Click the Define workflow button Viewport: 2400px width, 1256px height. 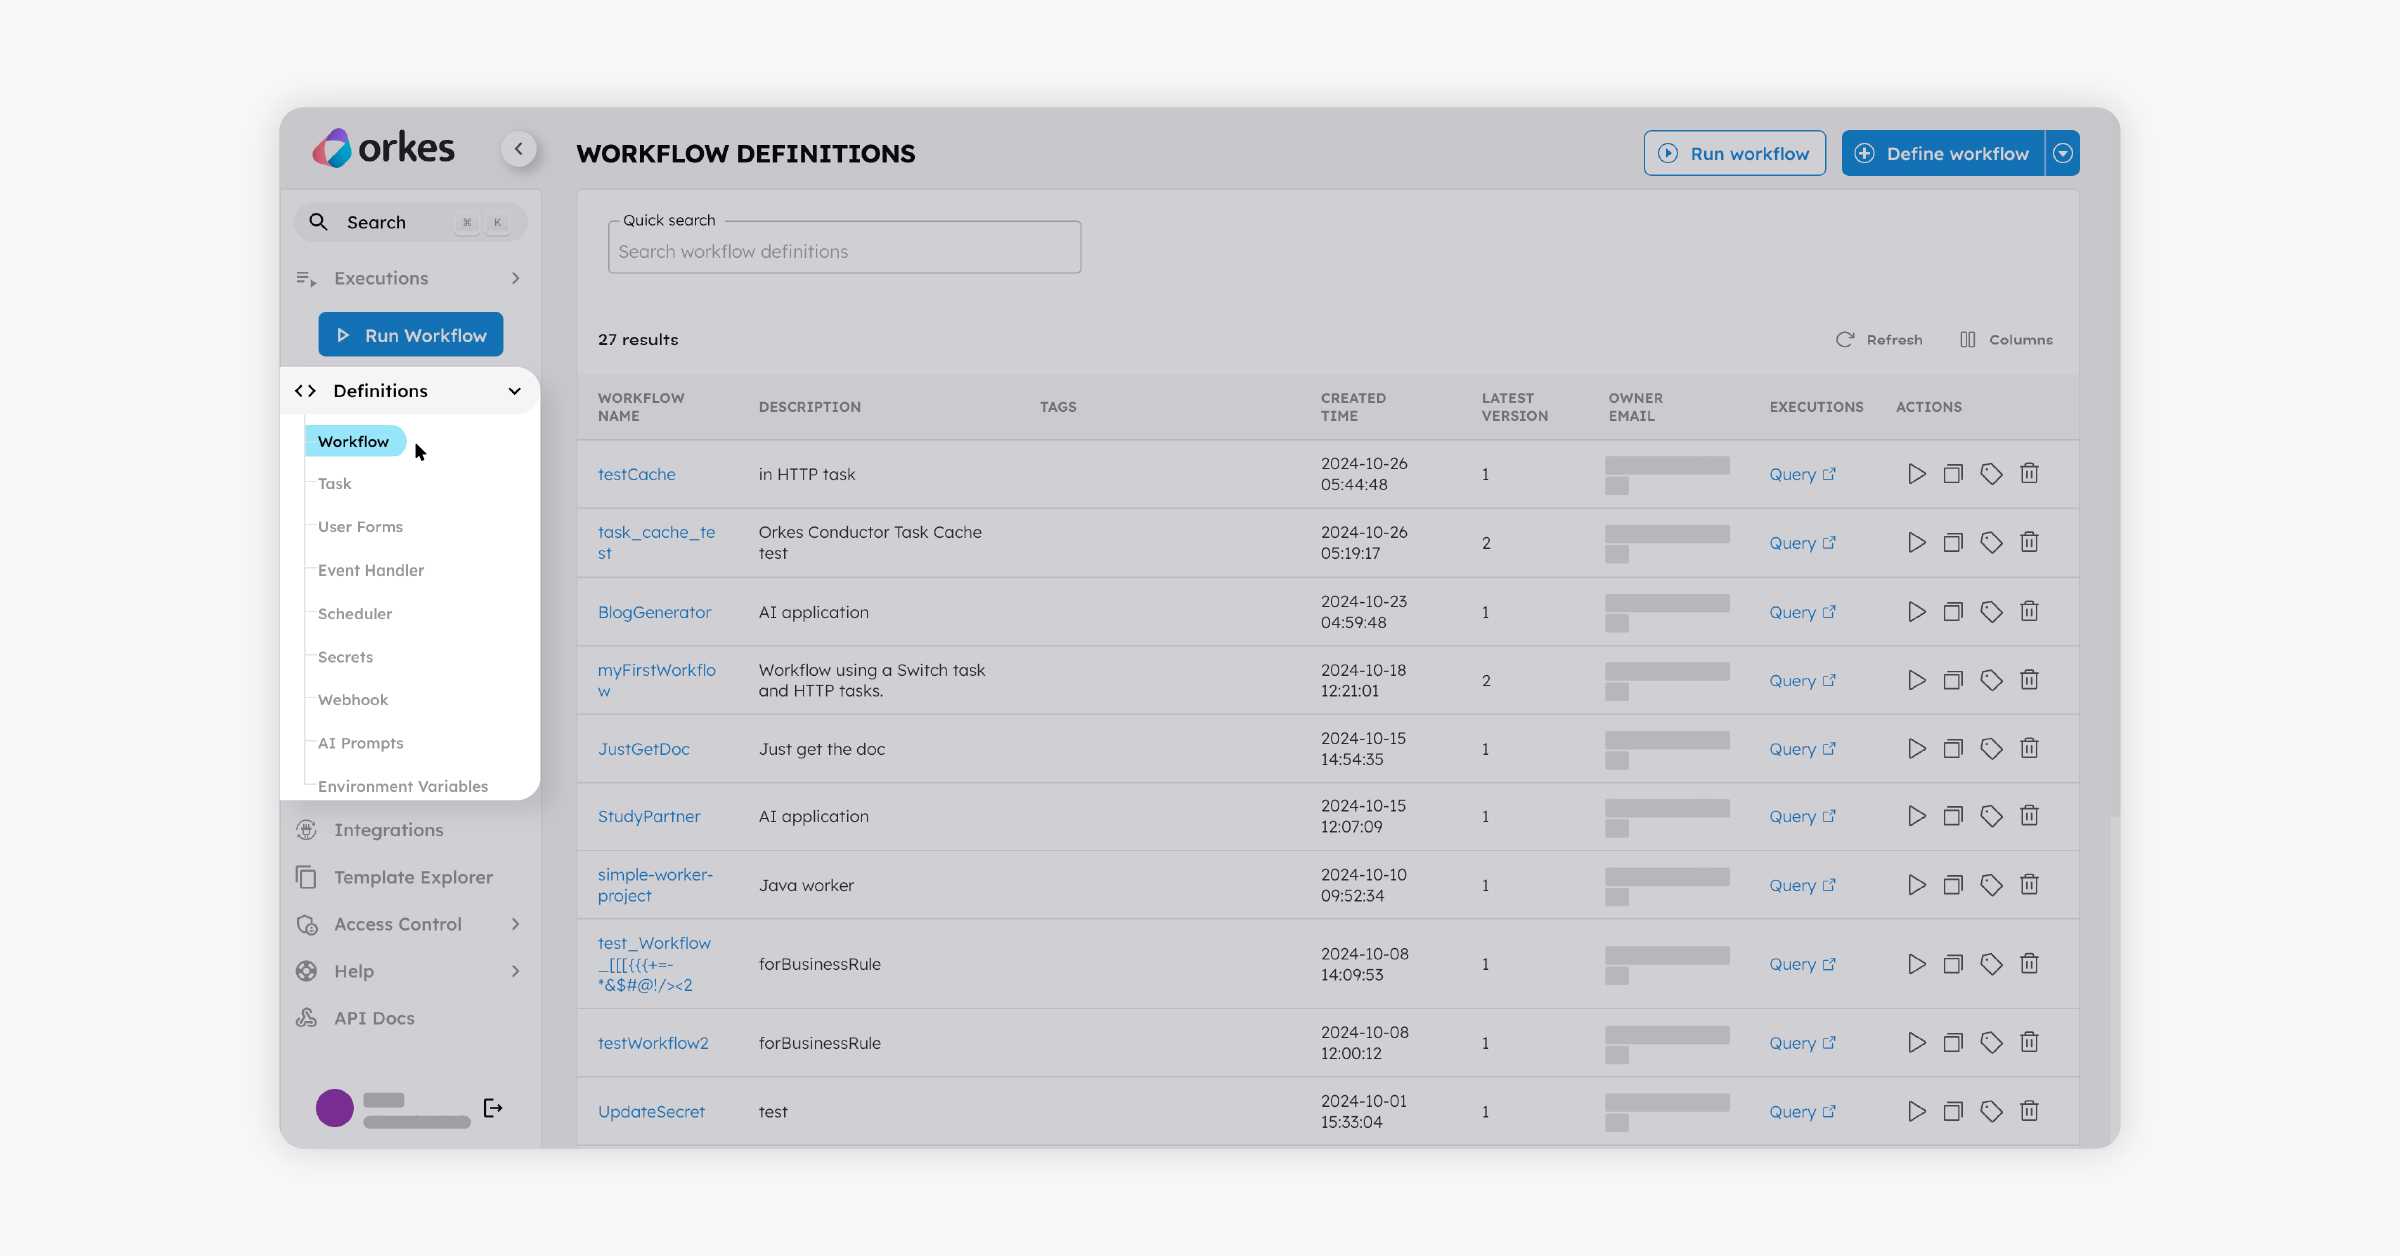pos(1943,153)
